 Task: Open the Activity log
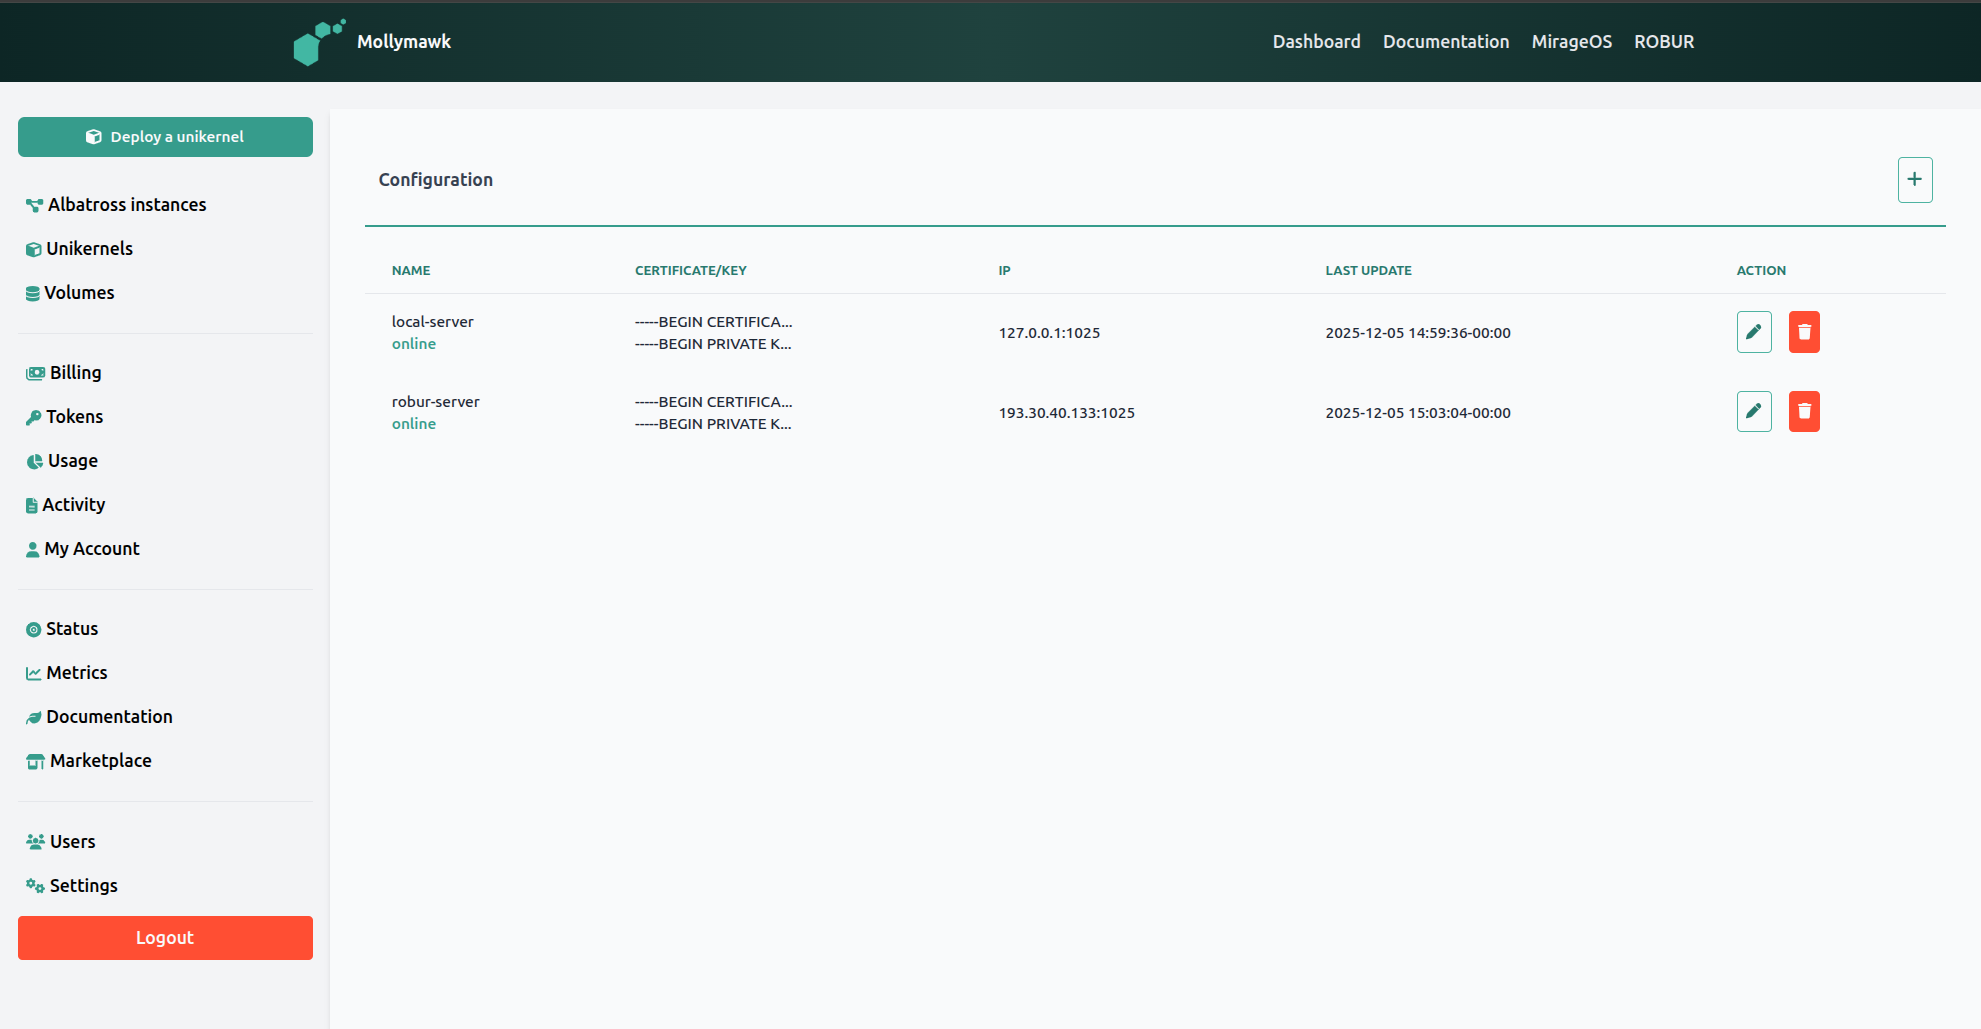coord(73,505)
